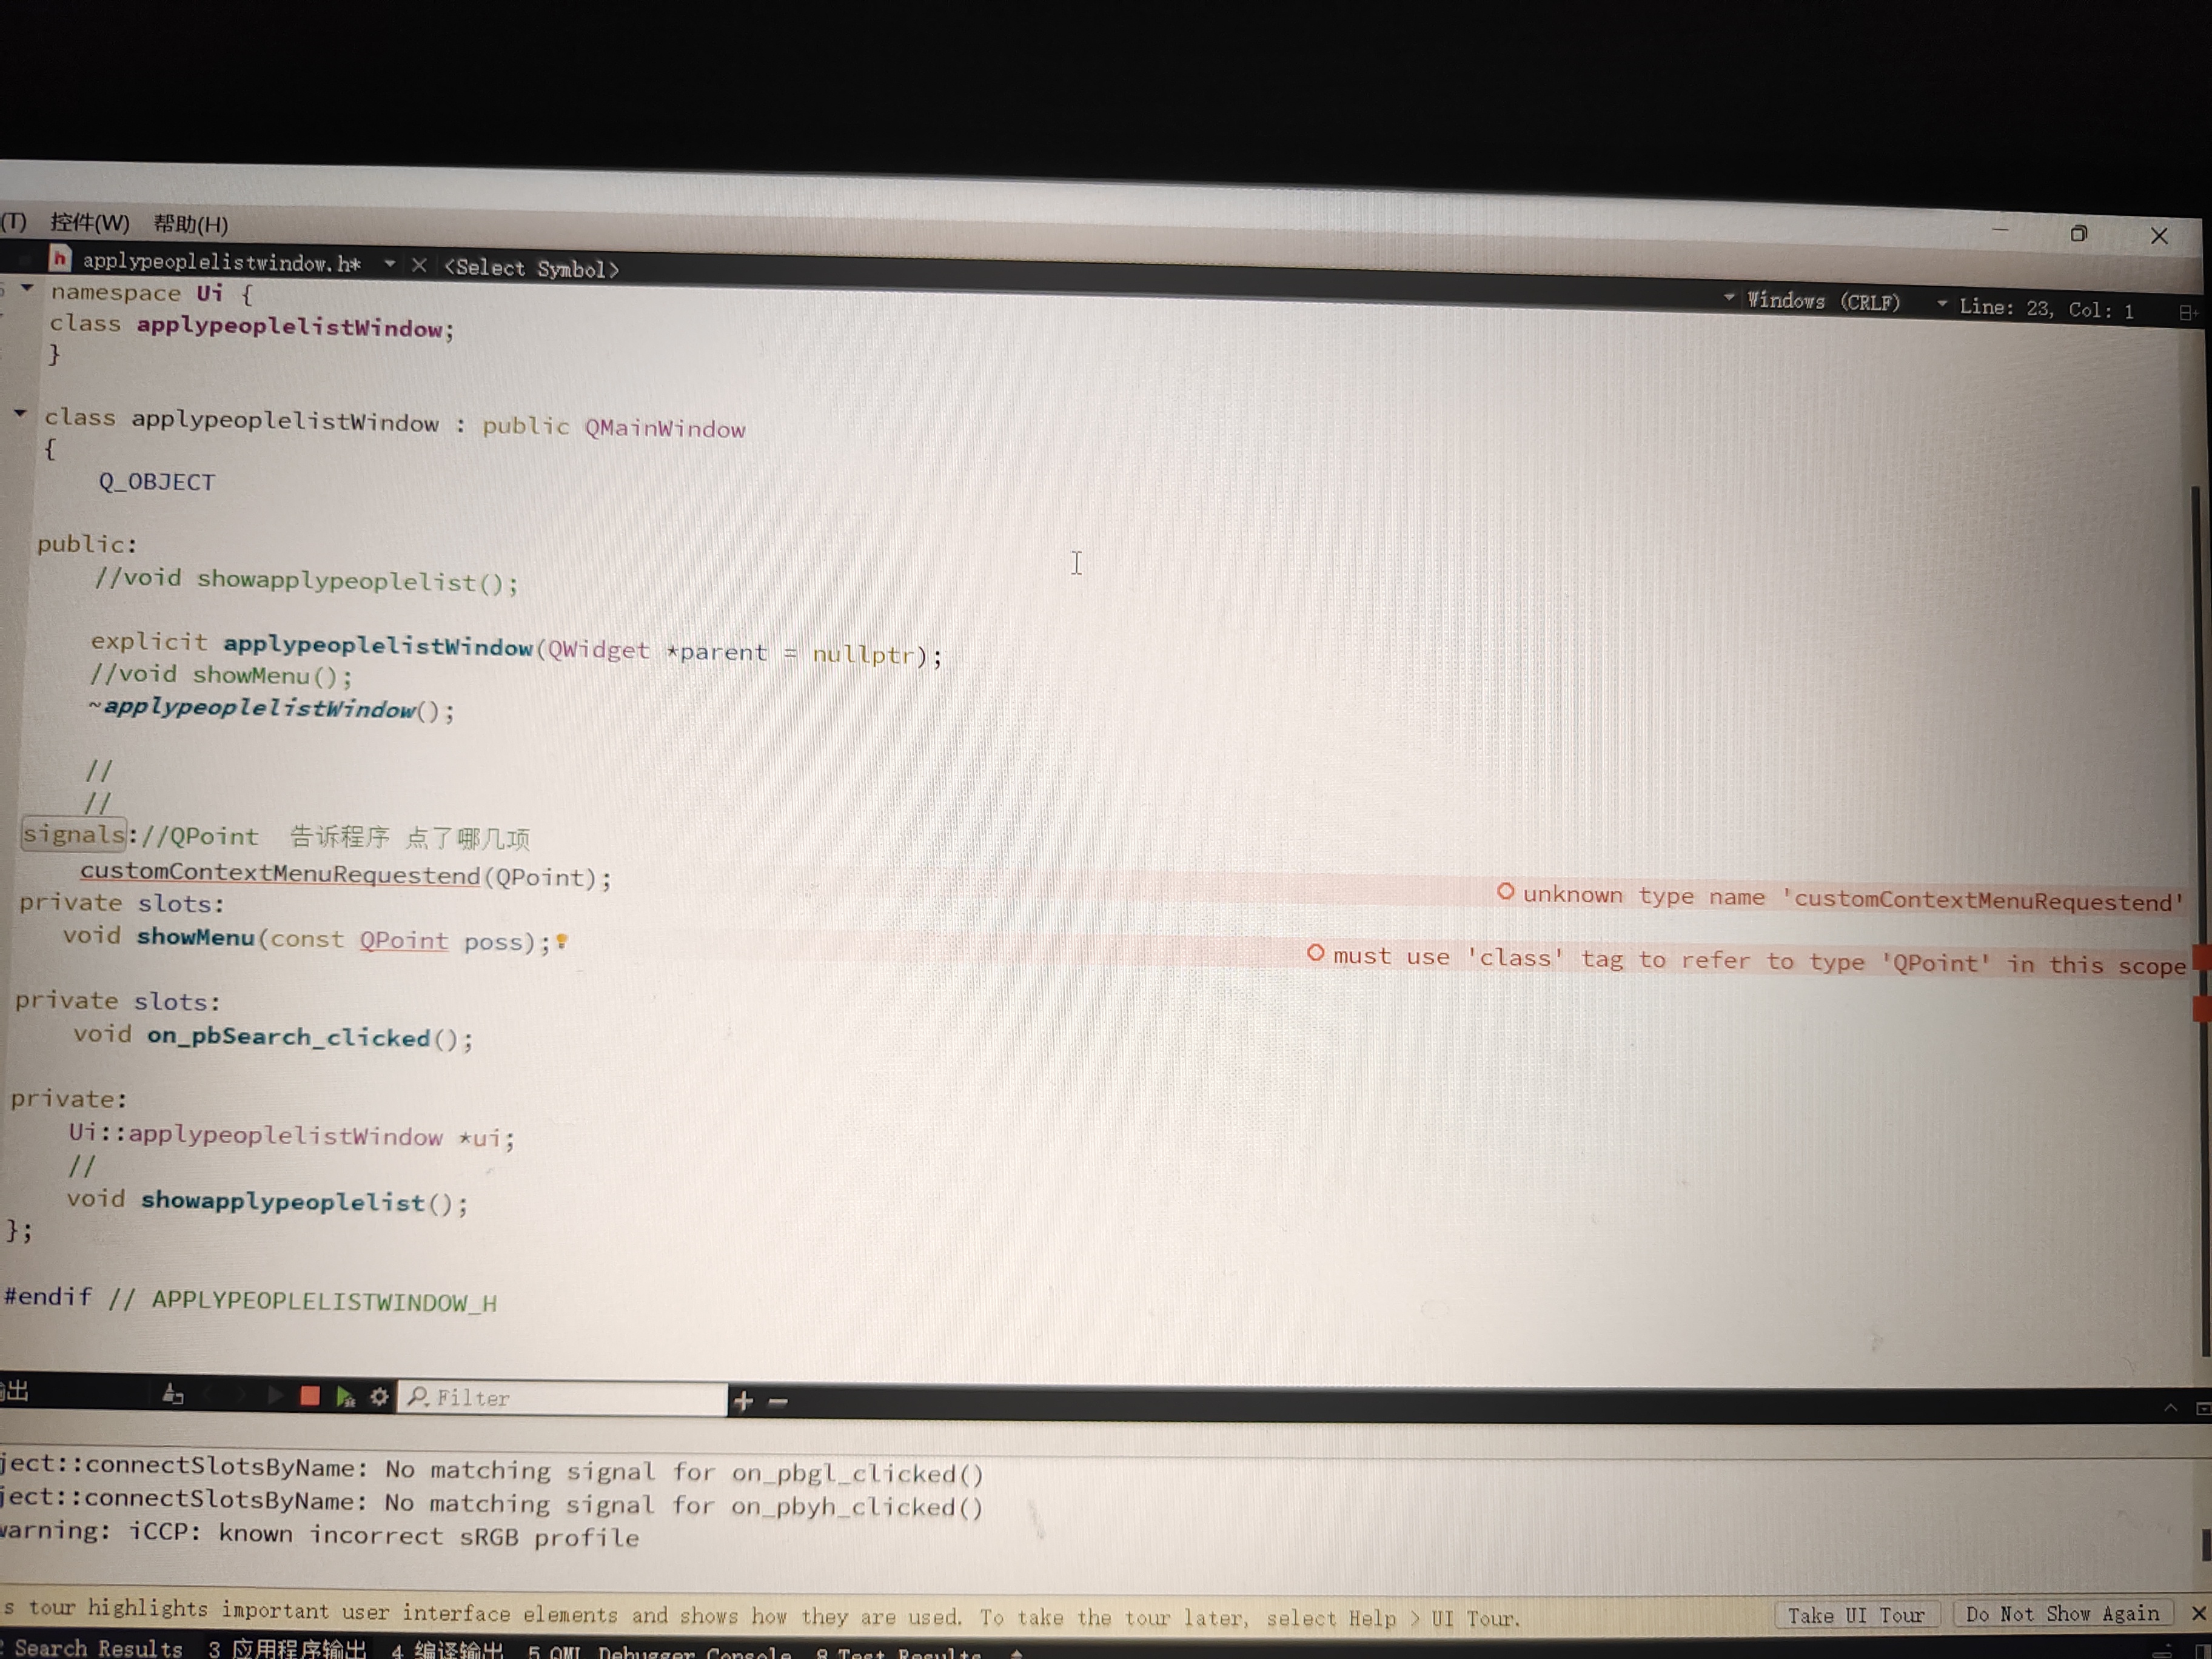The width and height of the screenshot is (2212, 1659).
Task: Click the header file icon beside applypeoplelistwindow.h
Action: pyautogui.click(x=60, y=259)
